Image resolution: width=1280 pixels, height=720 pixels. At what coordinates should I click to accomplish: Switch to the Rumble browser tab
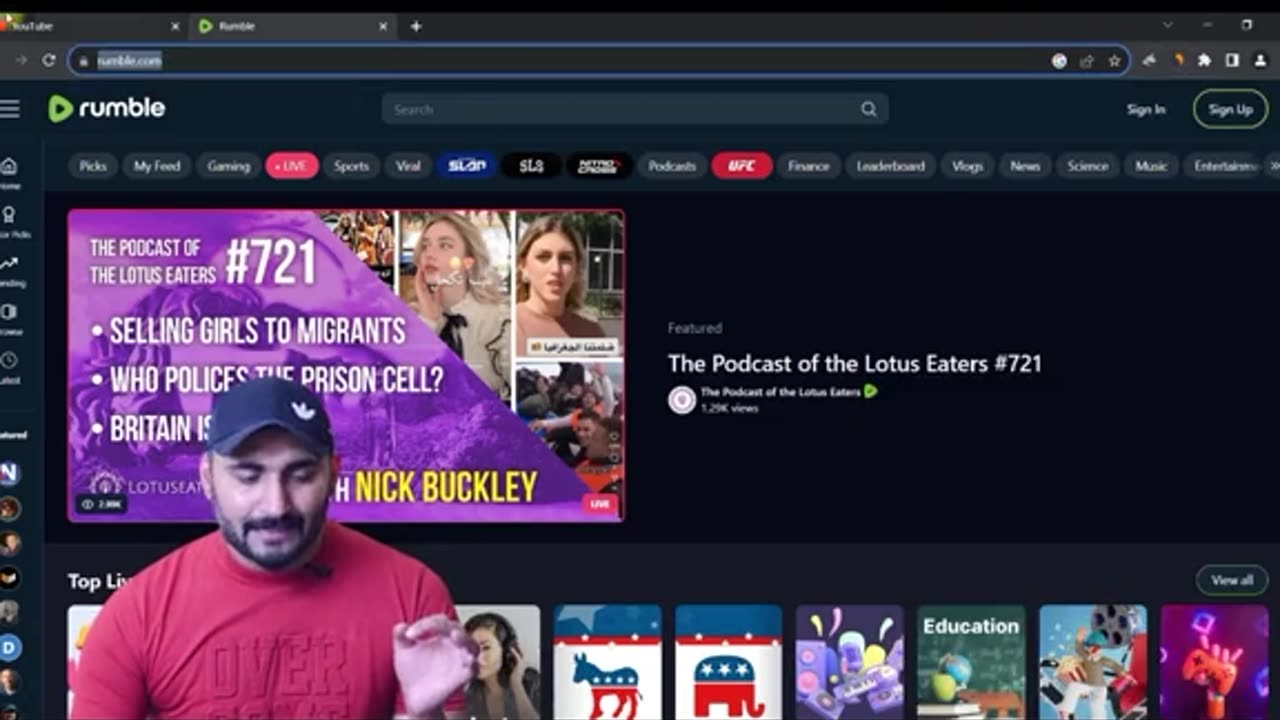coord(292,26)
